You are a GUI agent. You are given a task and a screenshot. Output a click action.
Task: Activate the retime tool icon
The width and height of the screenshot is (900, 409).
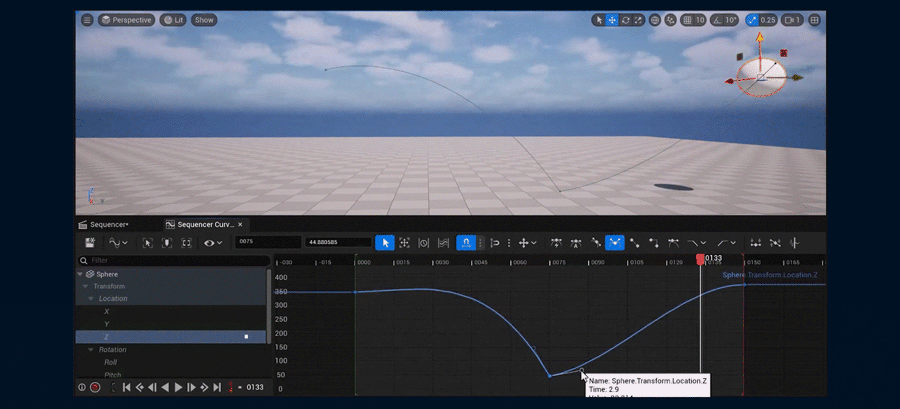point(424,243)
